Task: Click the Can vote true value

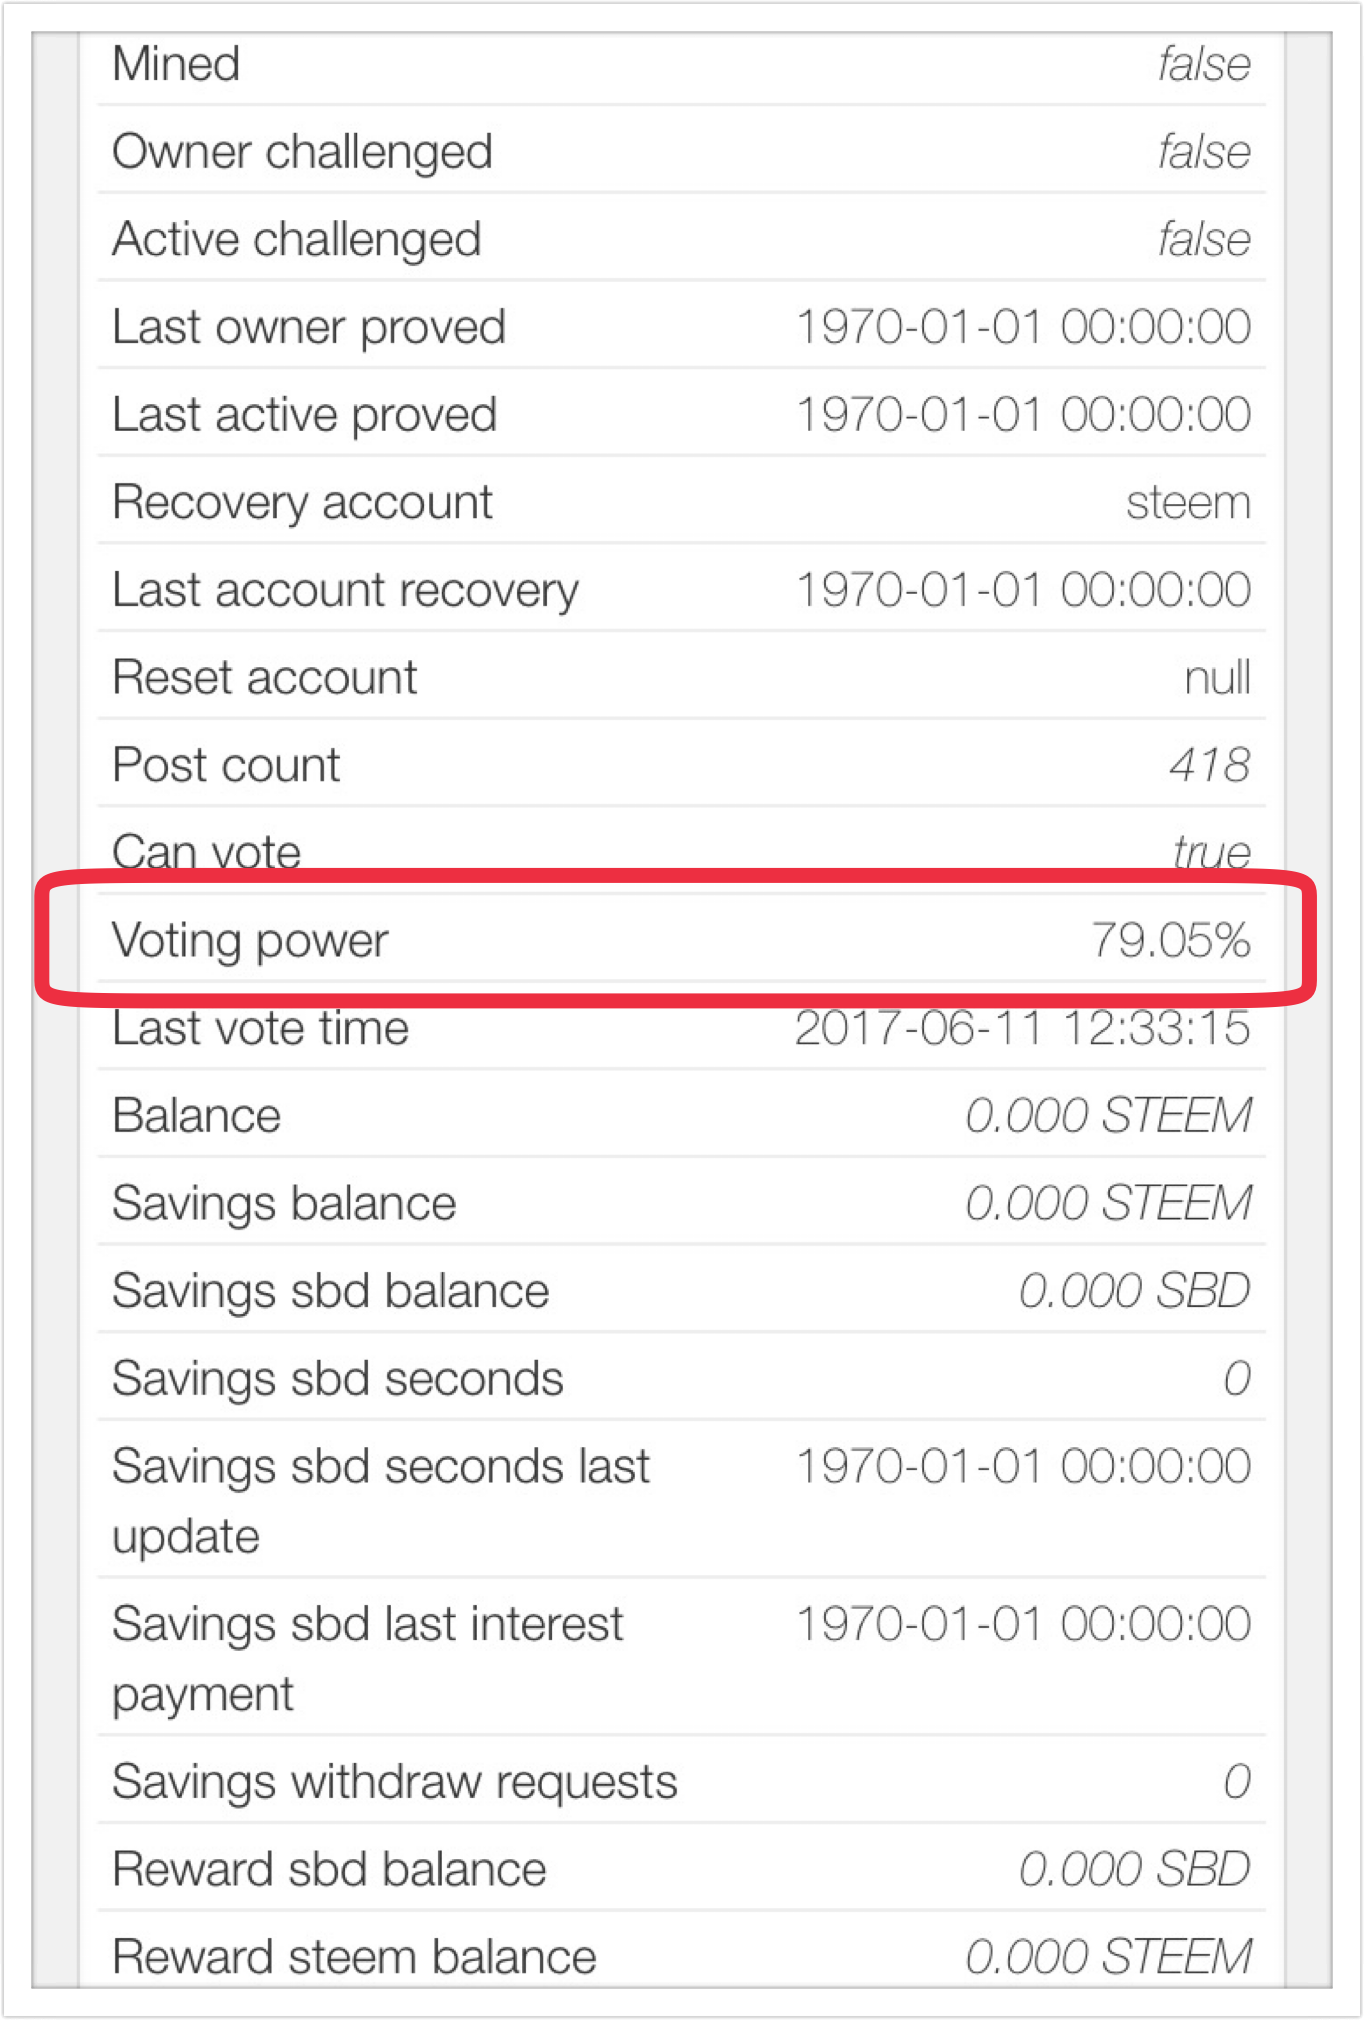Action: tap(1212, 852)
